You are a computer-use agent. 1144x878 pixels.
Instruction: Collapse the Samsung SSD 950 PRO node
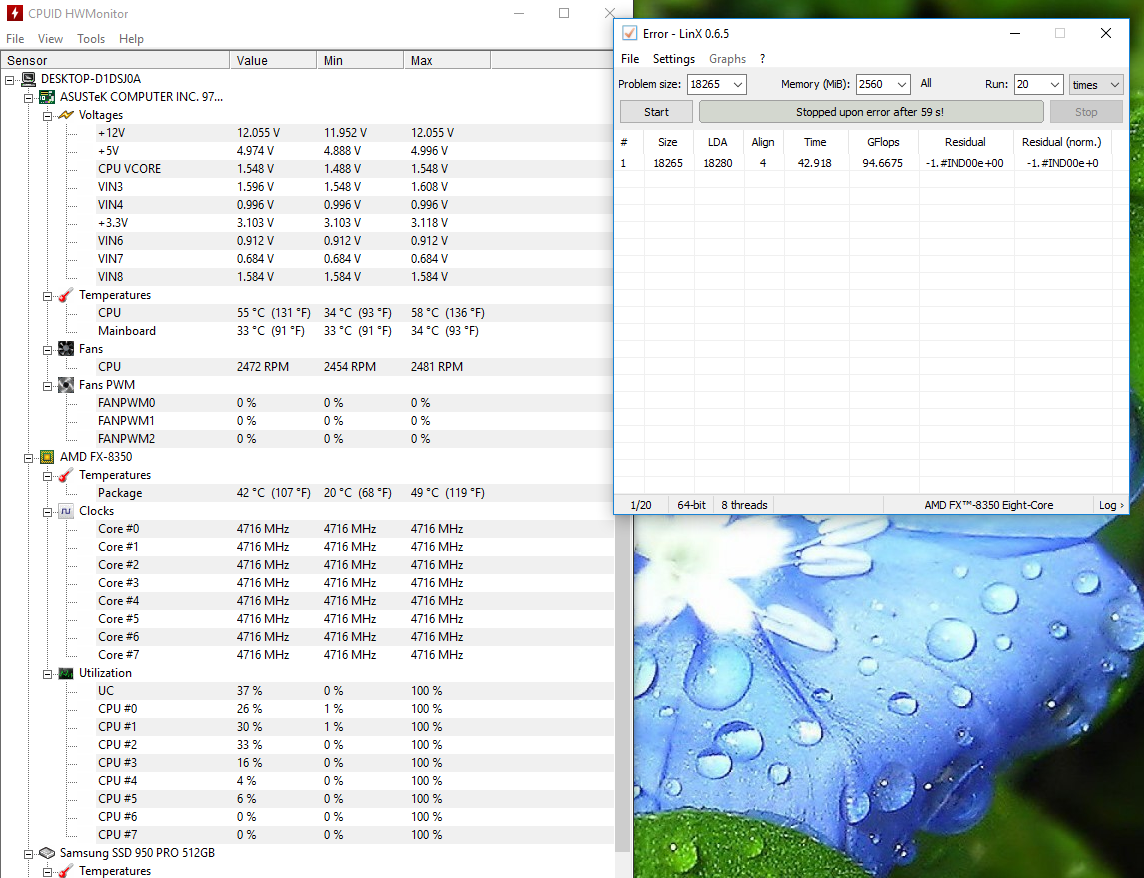tap(28, 853)
